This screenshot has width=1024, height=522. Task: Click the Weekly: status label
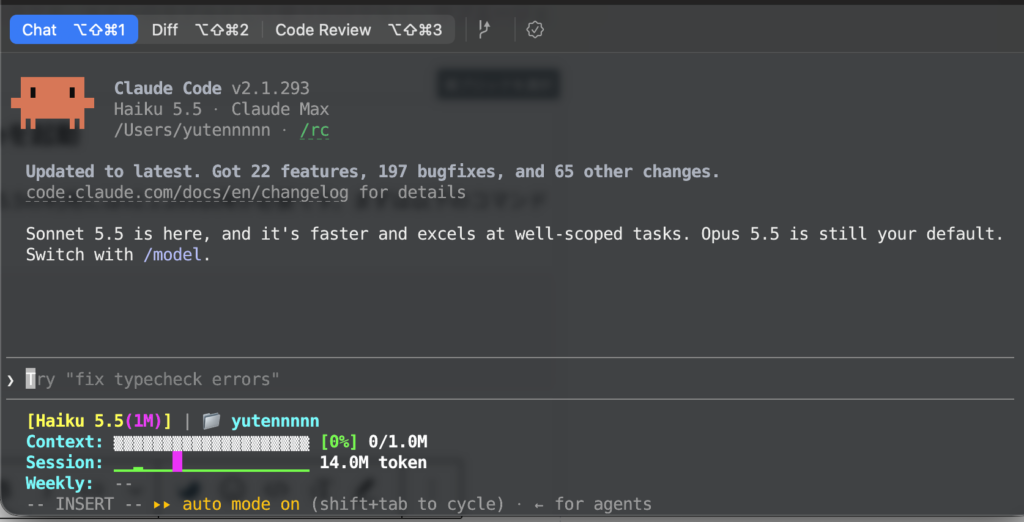60,483
